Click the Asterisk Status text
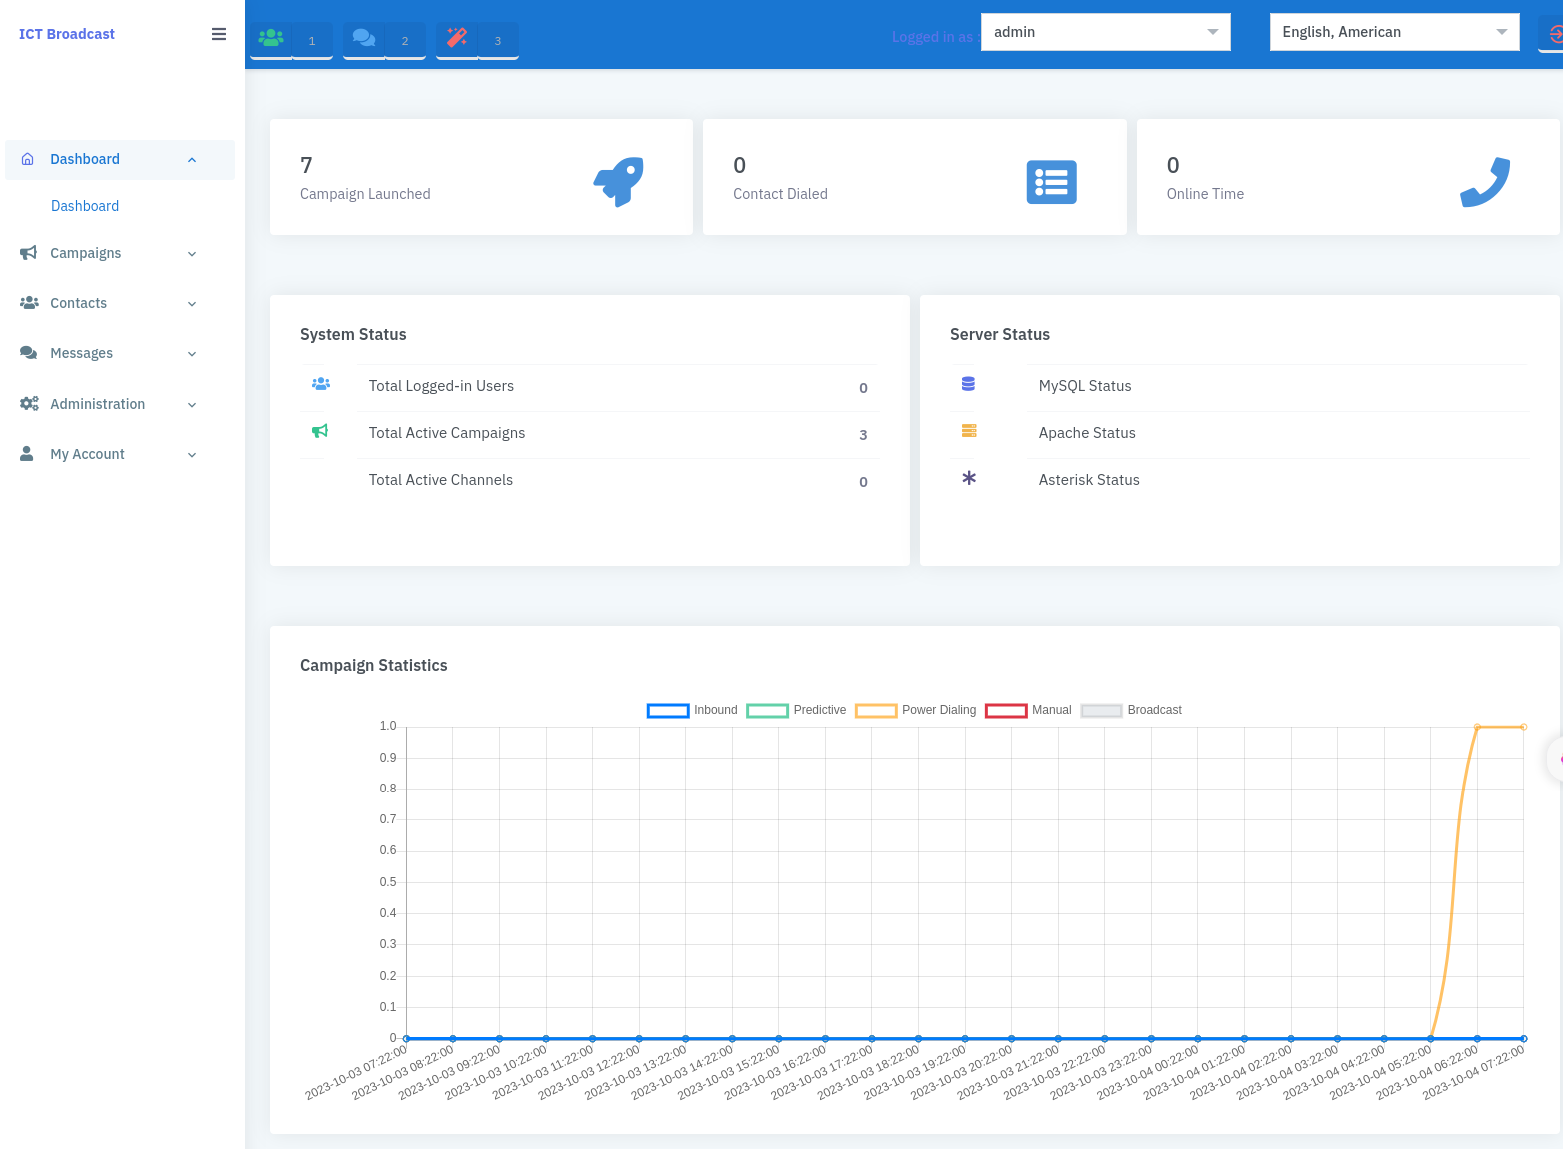 [x=1089, y=480]
